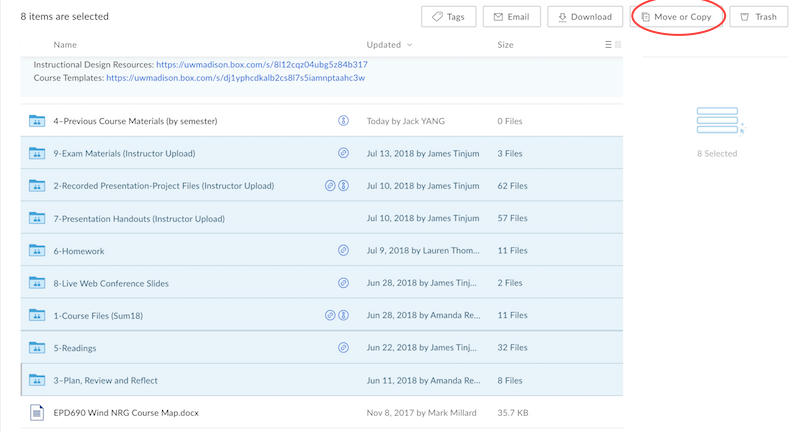Click the shared link icon on 6-Homework row
This screenshot has width=800, height=432.
pos(343,250)
